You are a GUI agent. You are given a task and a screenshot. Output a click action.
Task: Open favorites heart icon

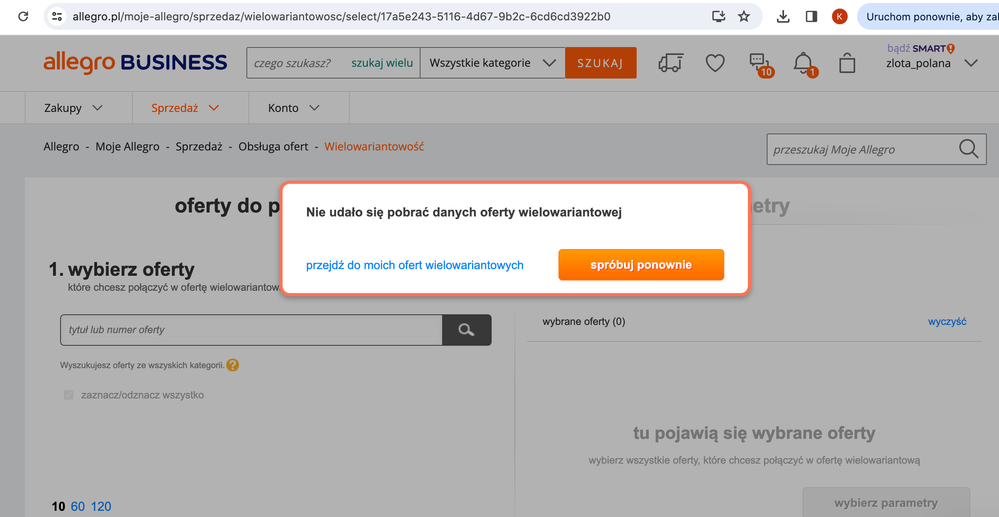[714, 63]
